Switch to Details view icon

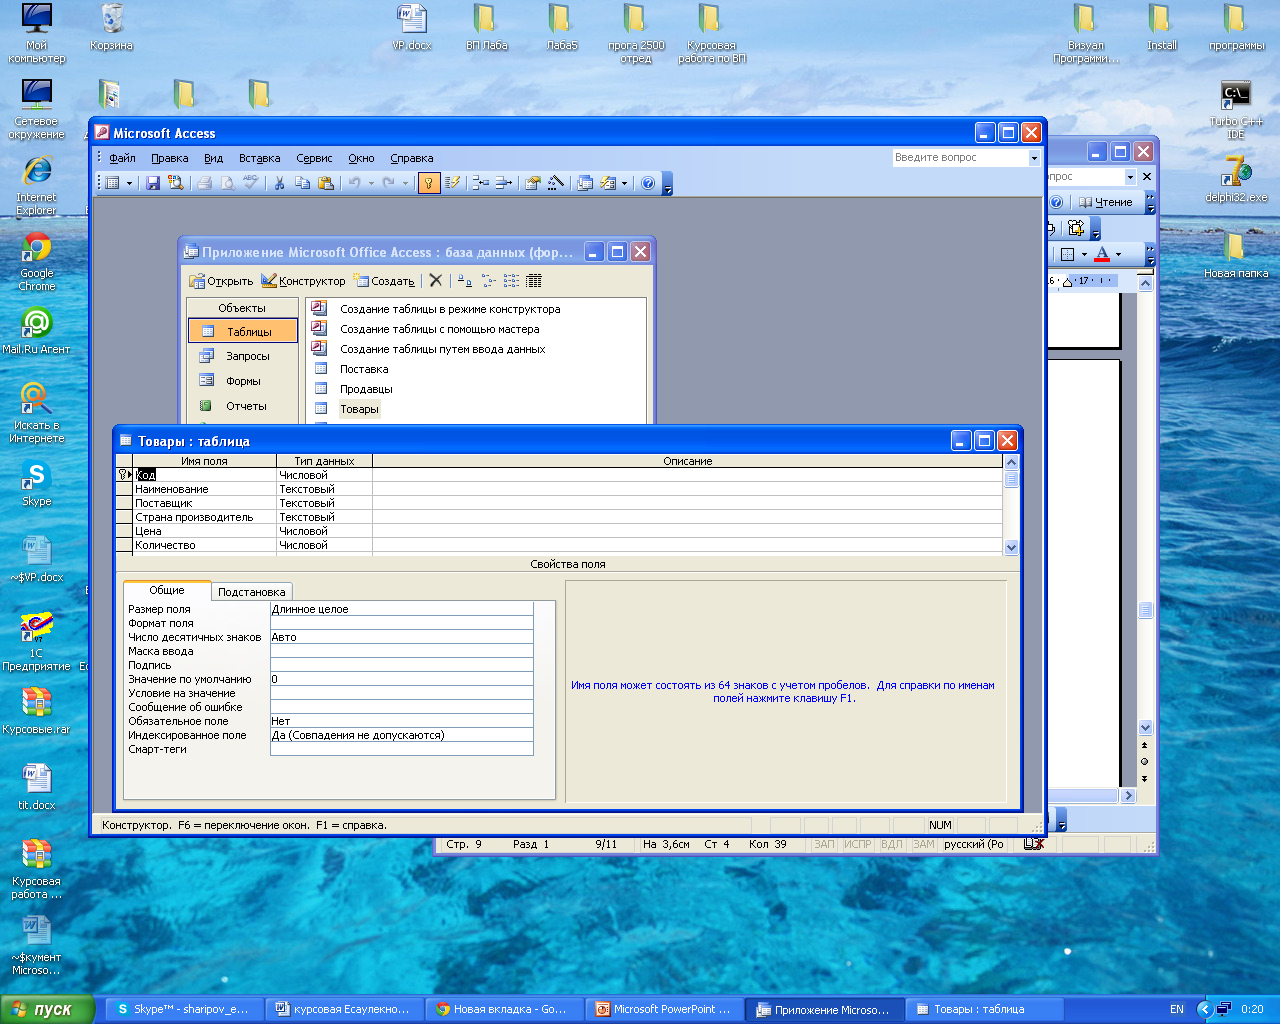click(534, 281)
